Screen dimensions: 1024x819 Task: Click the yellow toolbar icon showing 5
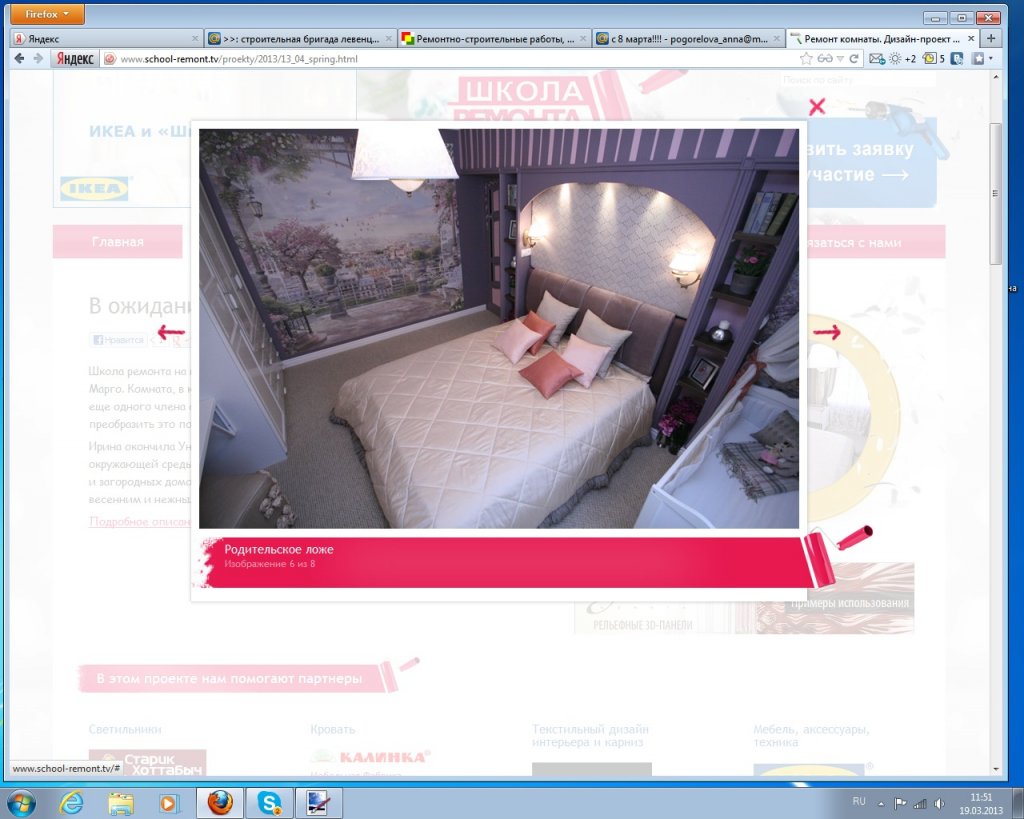click(x=933, y=59)
